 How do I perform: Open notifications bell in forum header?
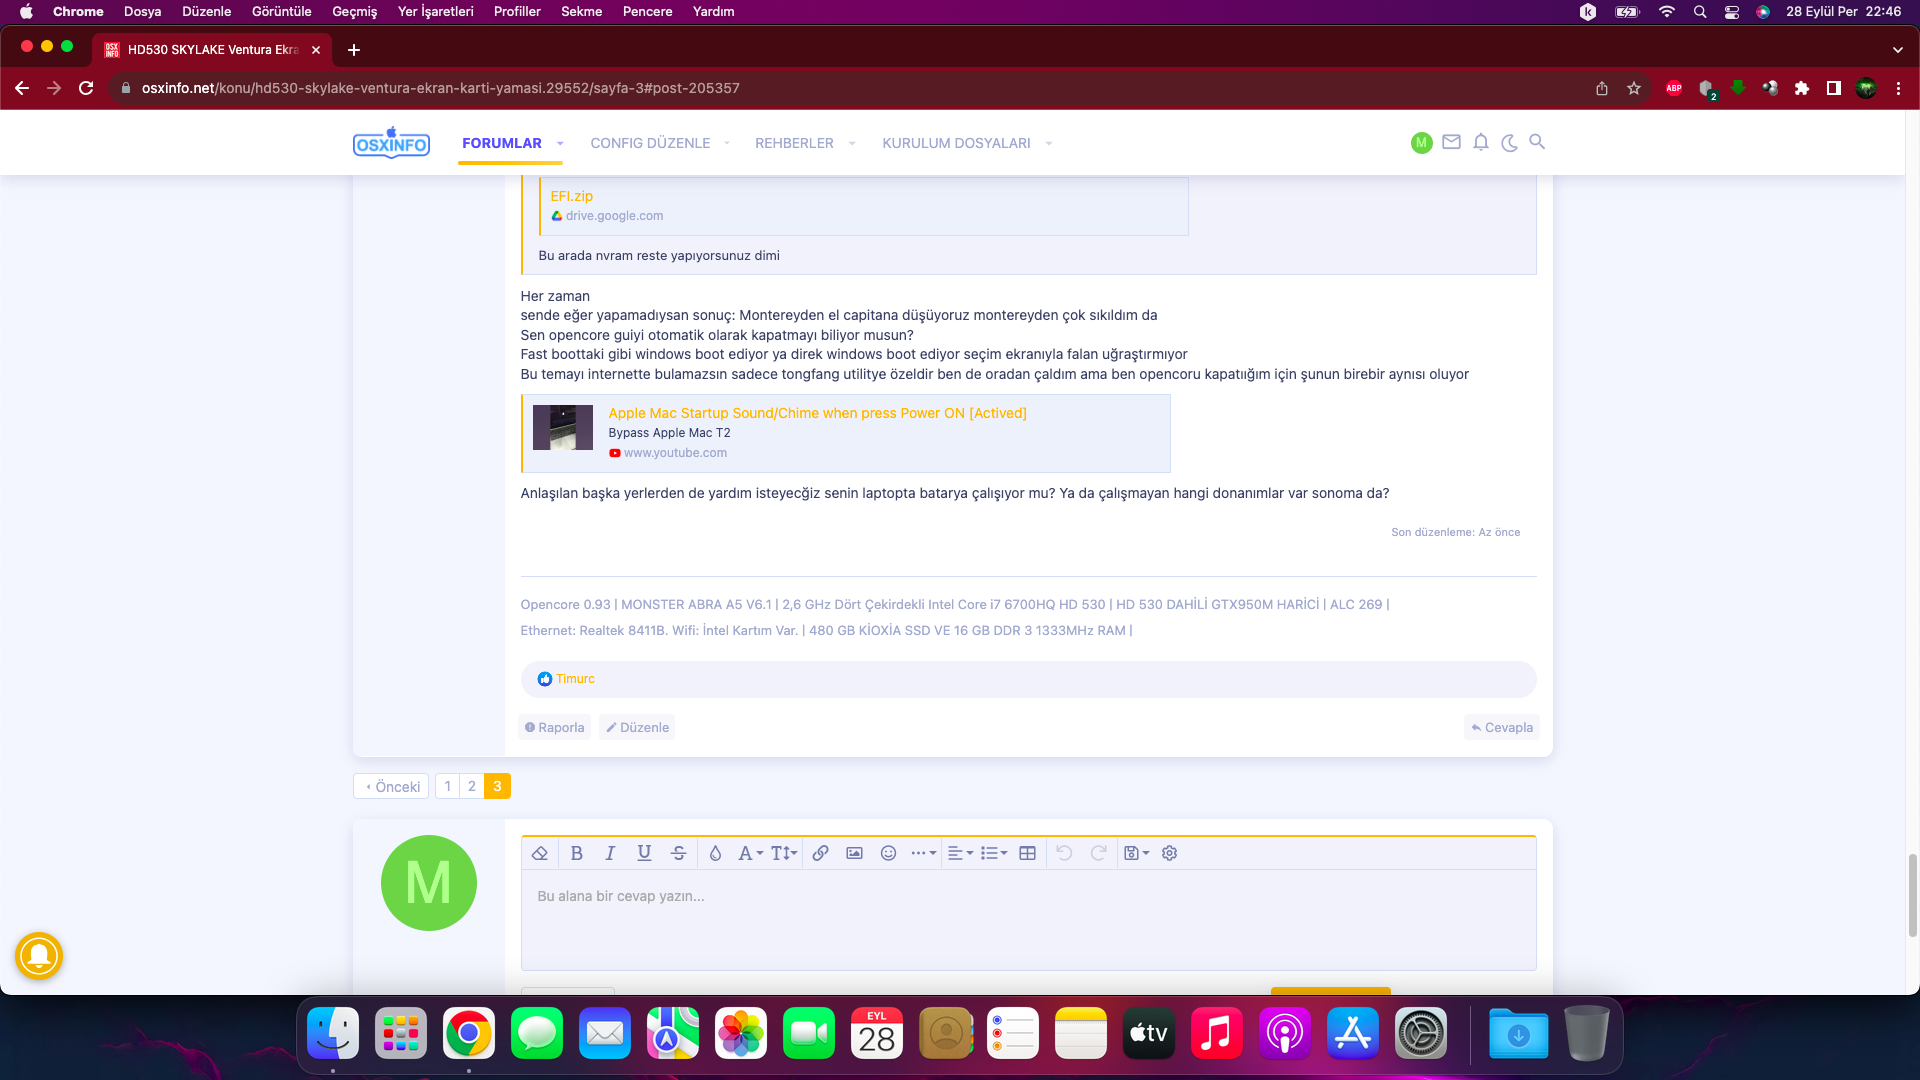click(1481, 142)
